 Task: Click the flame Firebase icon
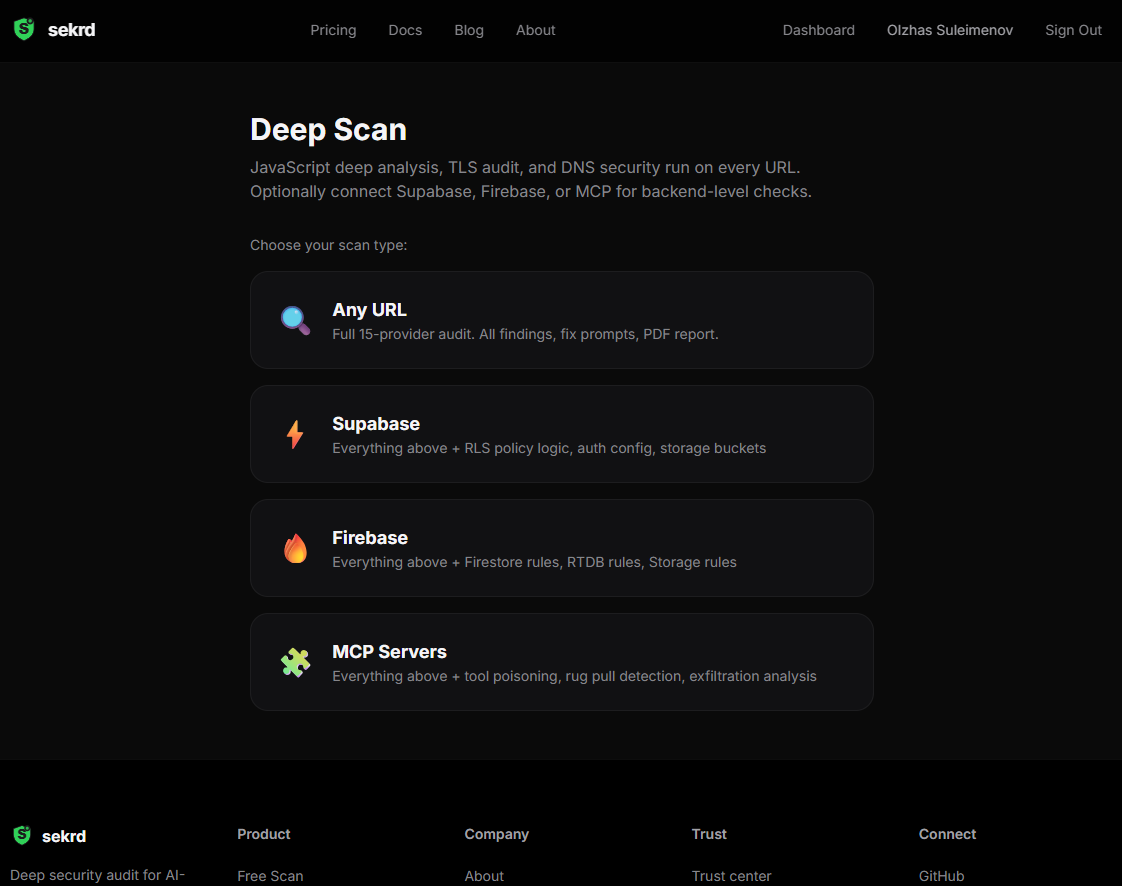(x=295, y=548)
